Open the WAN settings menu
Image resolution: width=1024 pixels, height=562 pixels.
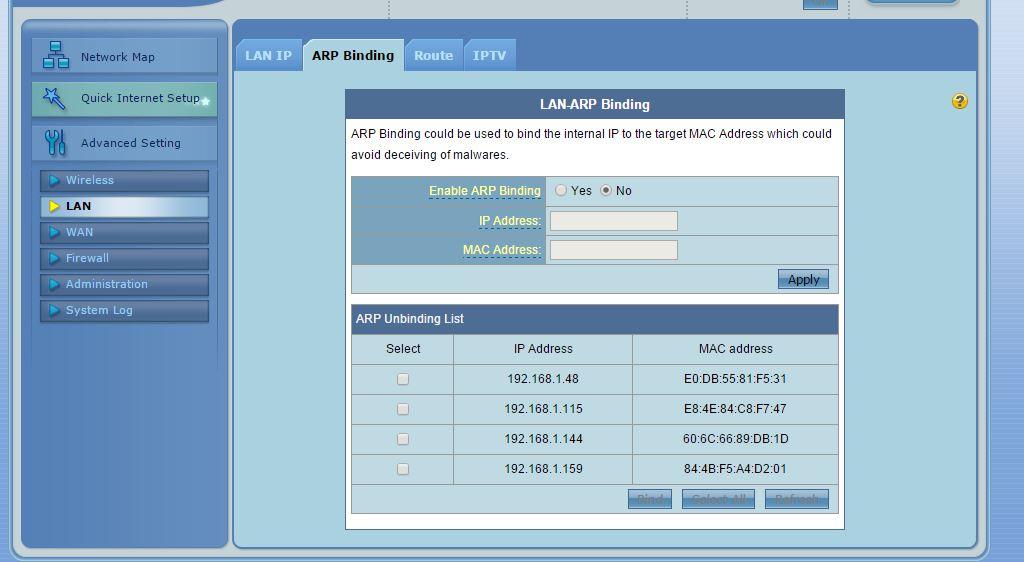[124, 232]
